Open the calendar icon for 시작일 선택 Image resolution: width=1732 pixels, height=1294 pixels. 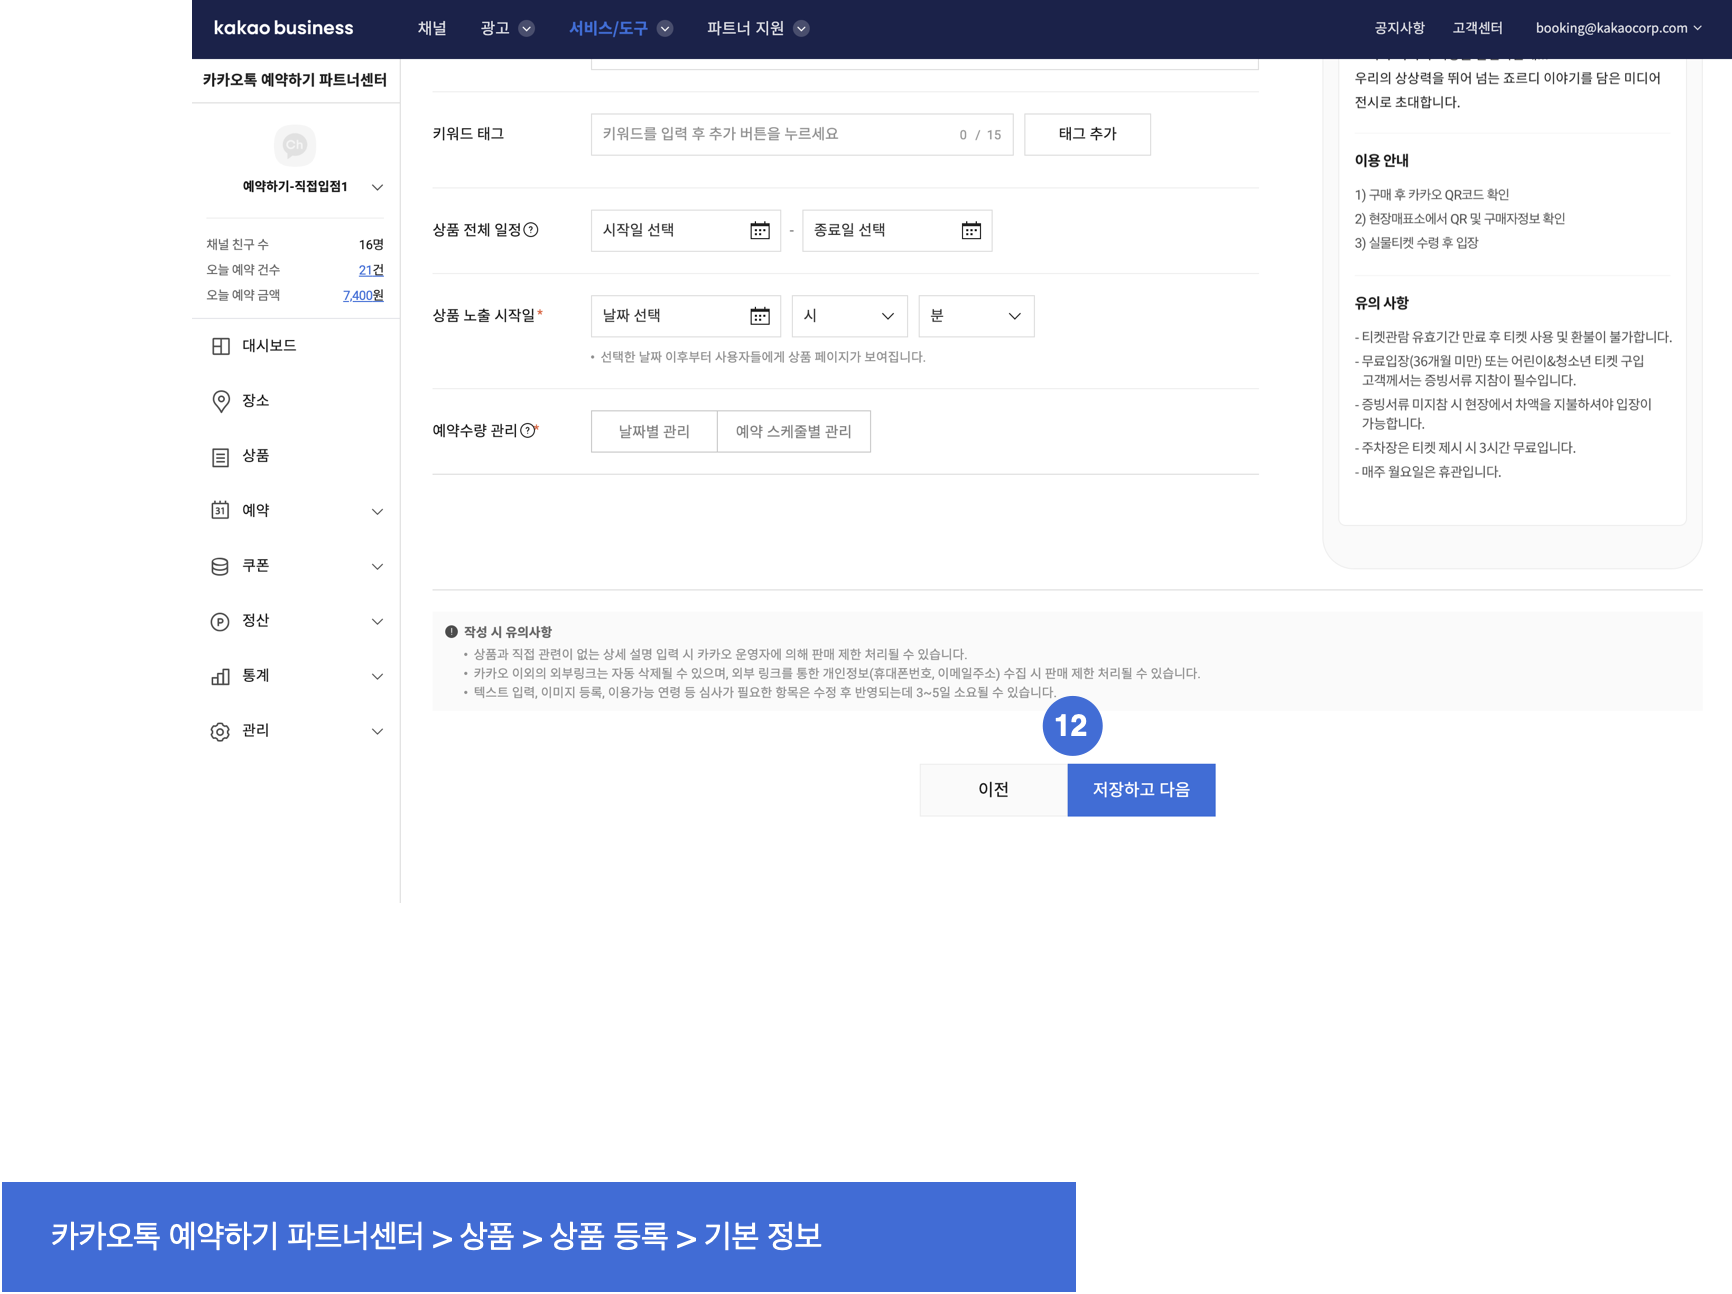760,231
